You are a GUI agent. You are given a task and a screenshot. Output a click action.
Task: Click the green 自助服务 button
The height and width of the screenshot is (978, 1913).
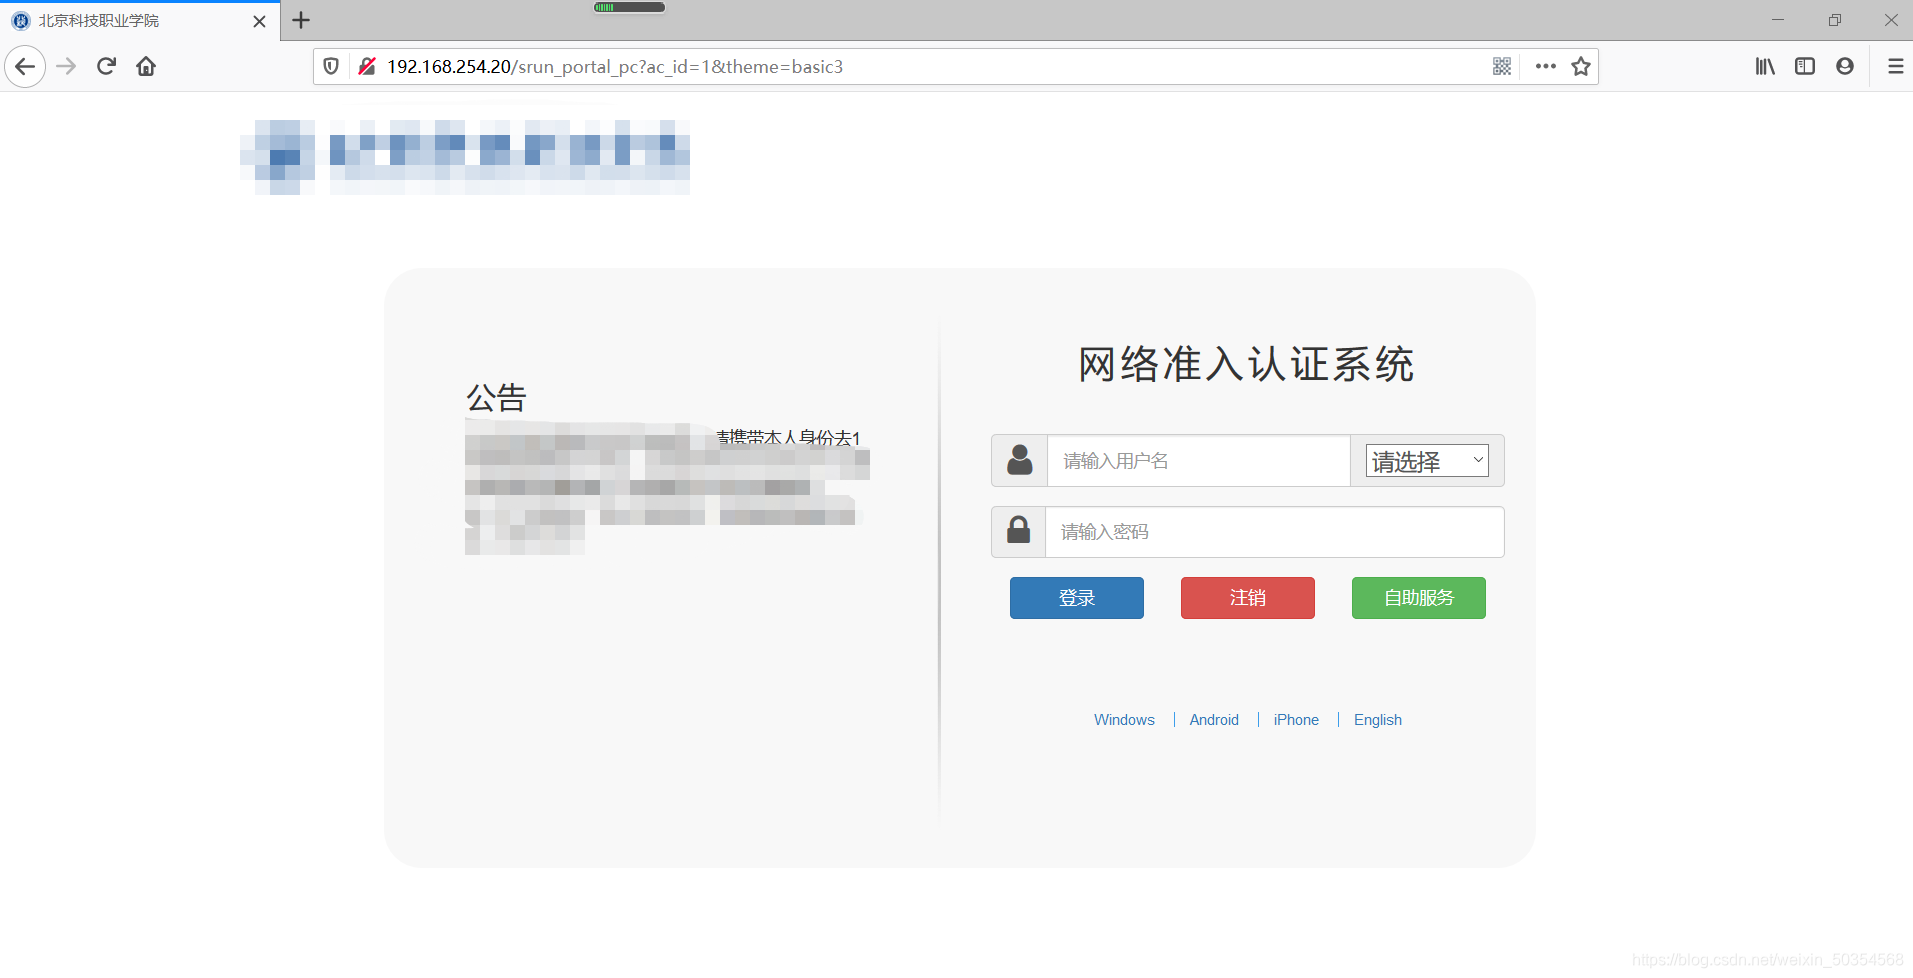pos(1419,598)
